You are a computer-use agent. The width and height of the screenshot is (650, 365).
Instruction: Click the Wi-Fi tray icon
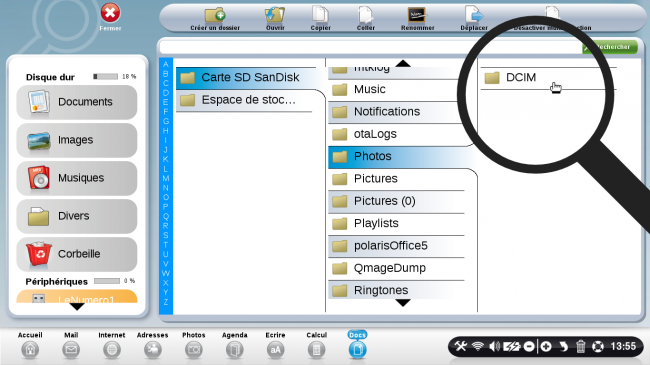(478, 346)
